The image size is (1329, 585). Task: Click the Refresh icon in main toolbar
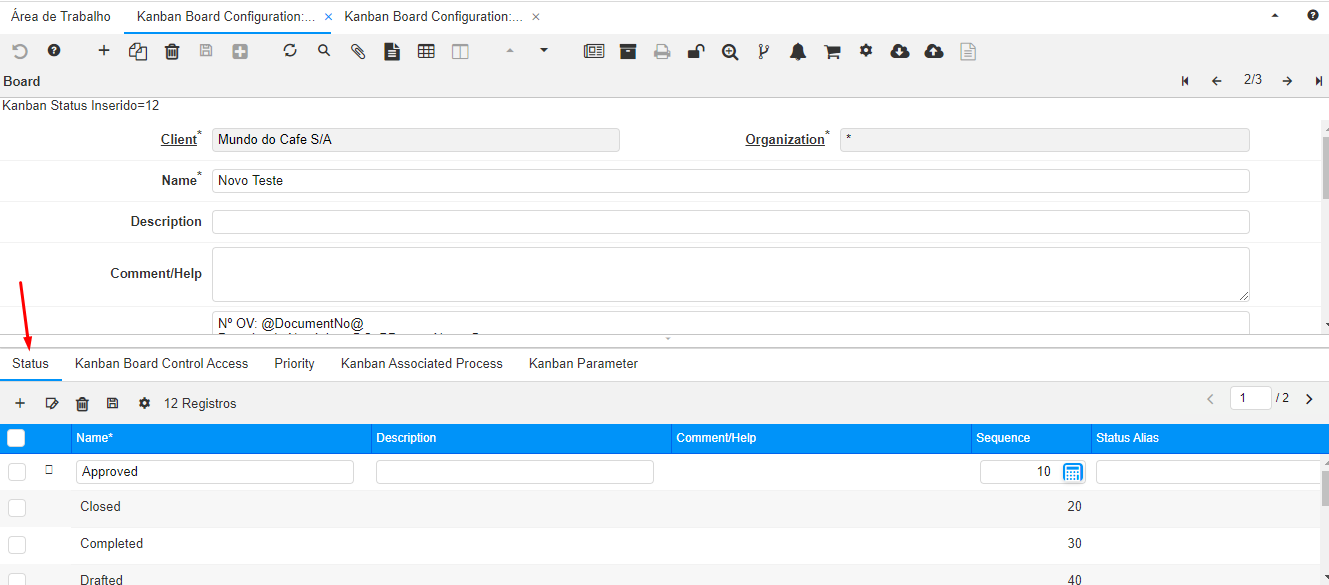point(290,50)
